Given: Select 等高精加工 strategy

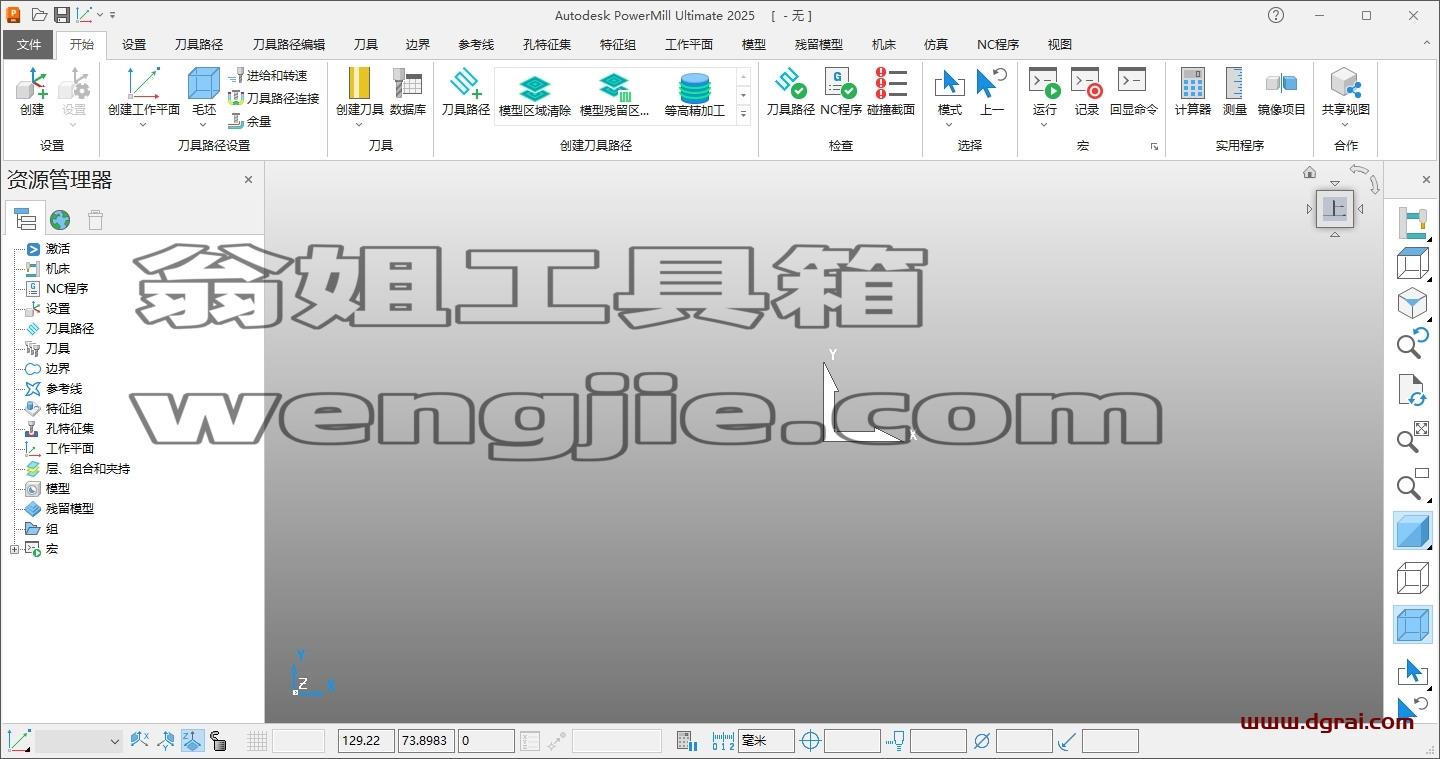Looking at the screenshot, I should (694, 95).
